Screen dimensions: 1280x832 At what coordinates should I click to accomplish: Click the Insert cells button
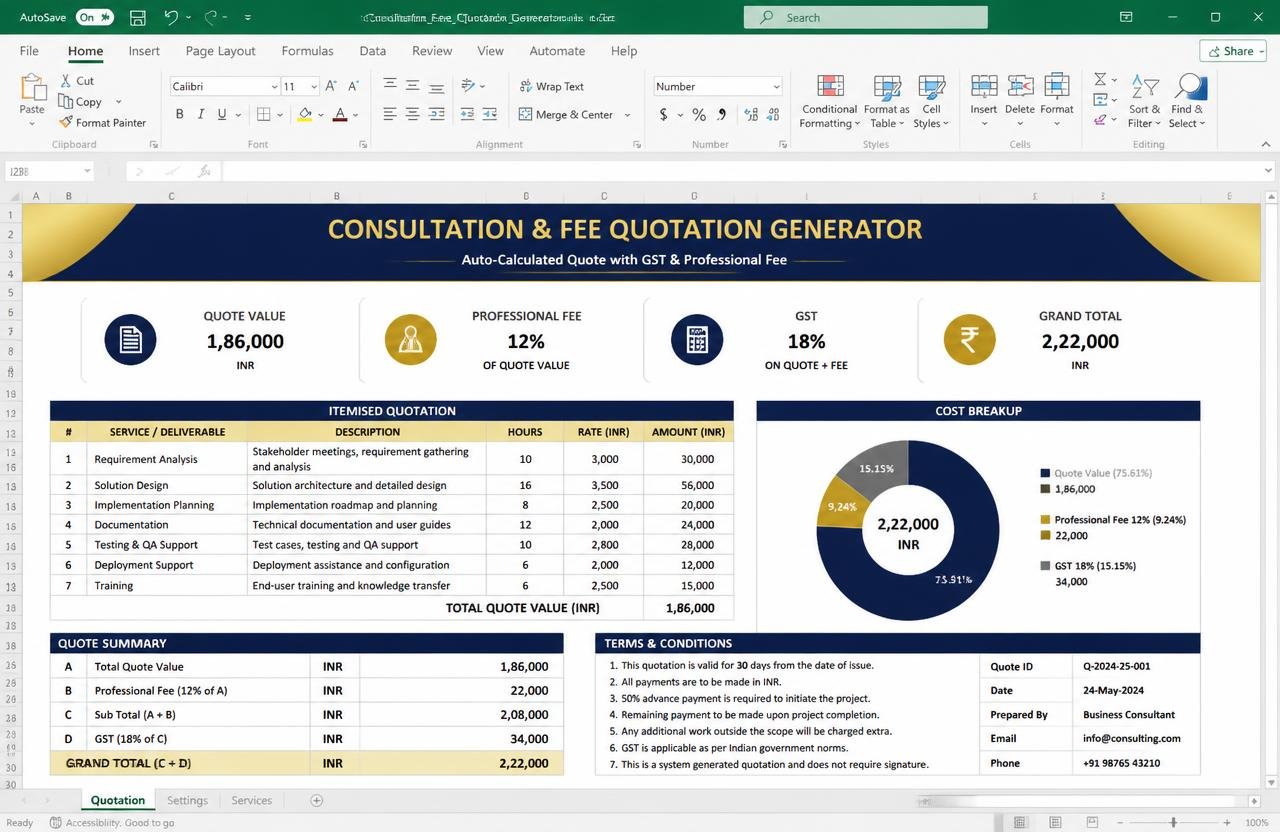984,100
